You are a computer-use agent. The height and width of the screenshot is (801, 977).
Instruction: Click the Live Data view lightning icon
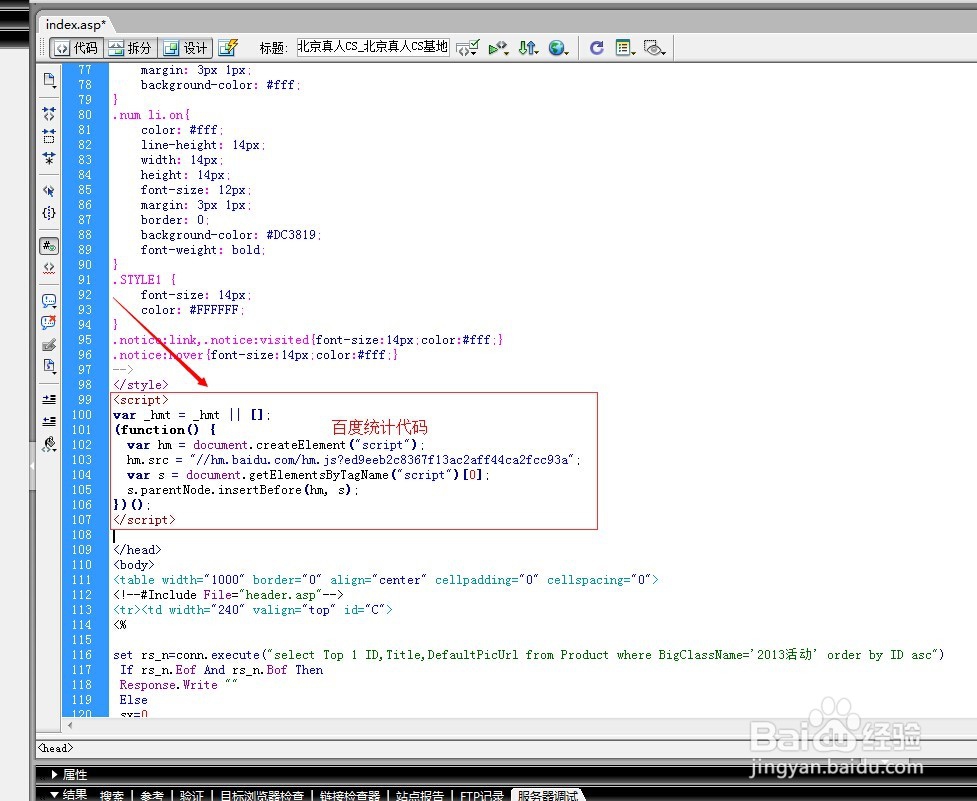point(228,48)
